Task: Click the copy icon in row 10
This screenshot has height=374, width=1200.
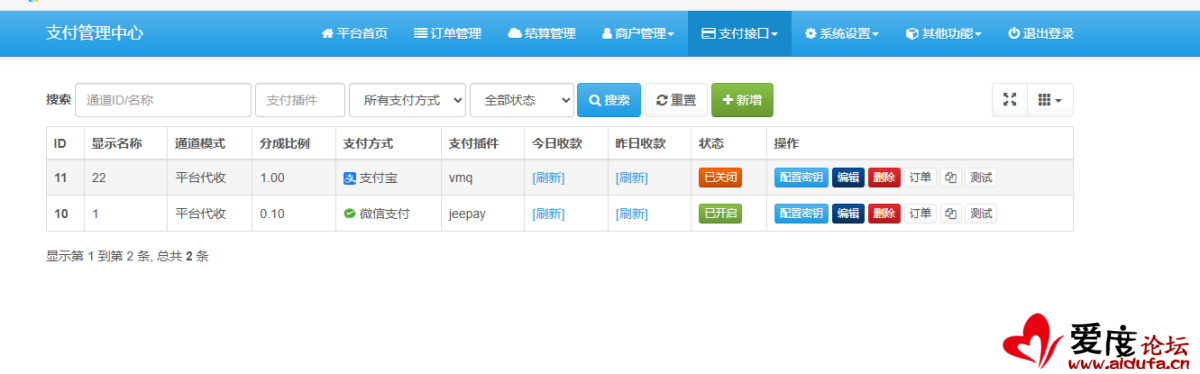Action: pyautogui.click(x=951, y=213)
